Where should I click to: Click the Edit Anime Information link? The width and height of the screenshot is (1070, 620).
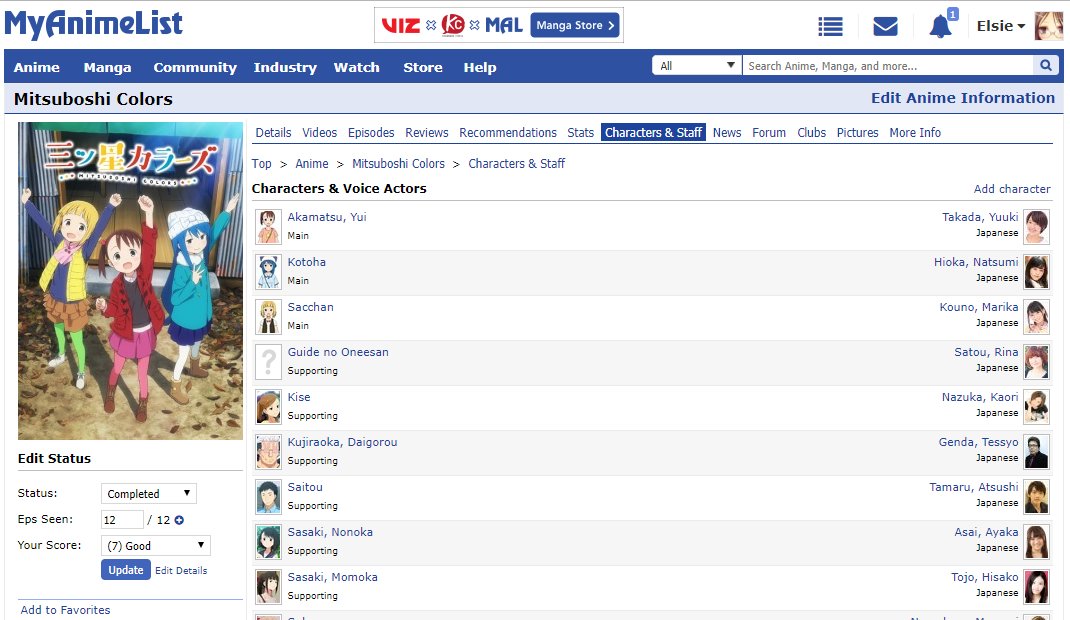[962, 98]
